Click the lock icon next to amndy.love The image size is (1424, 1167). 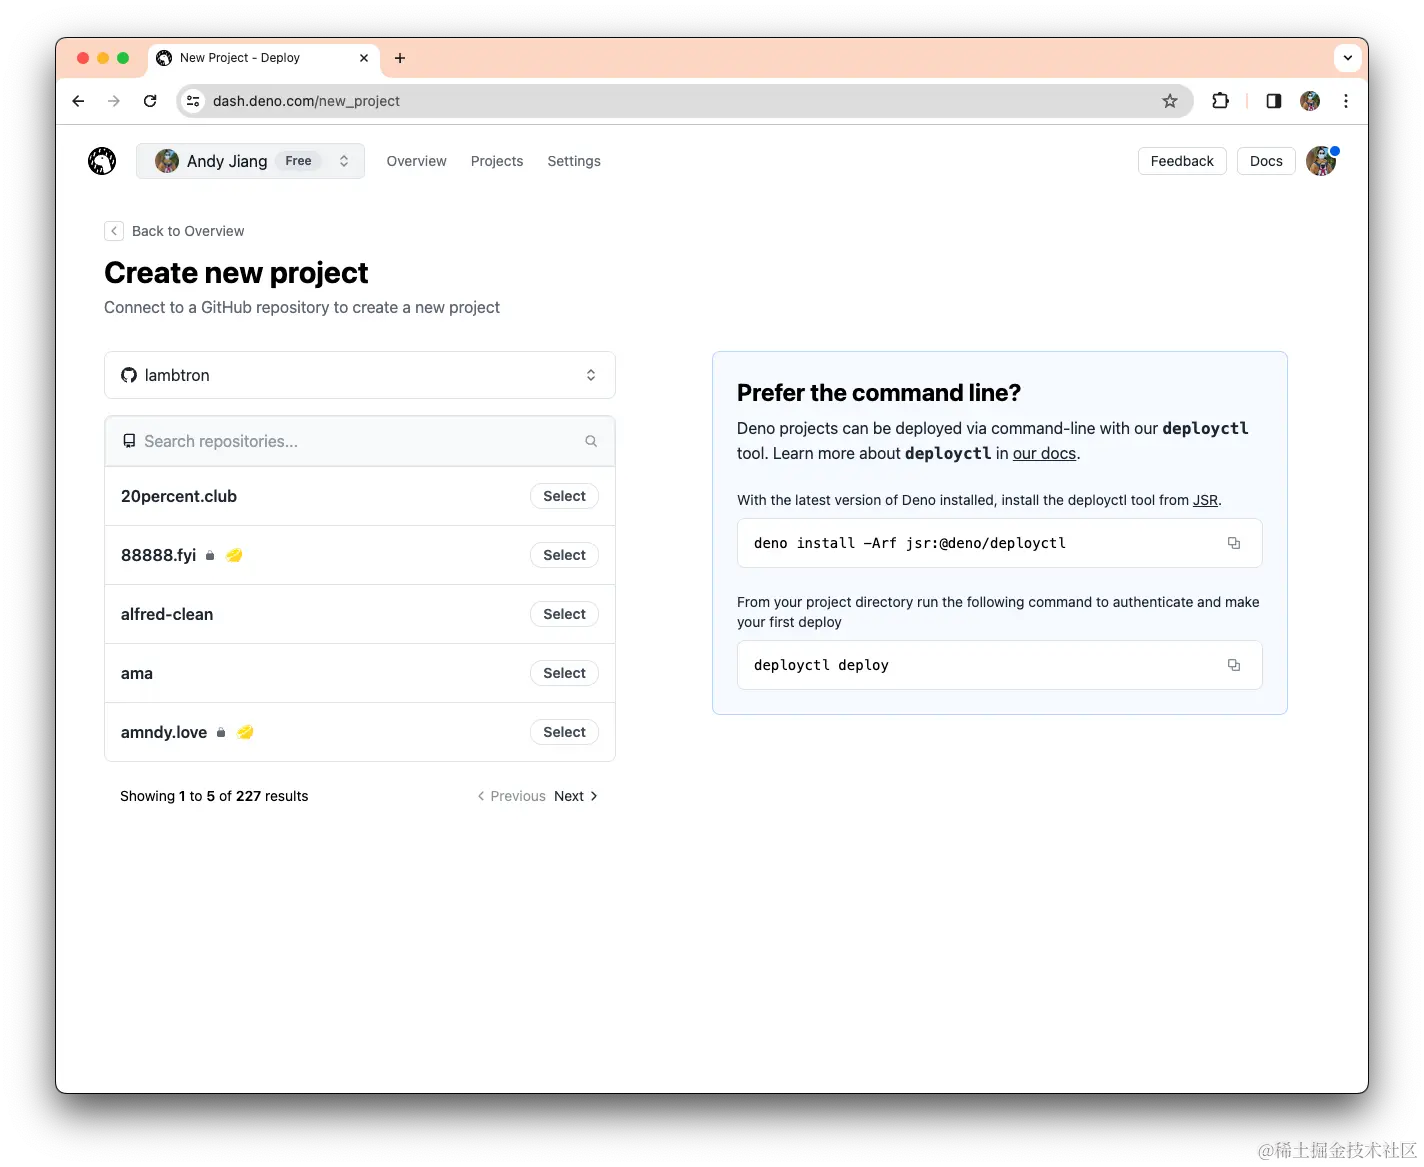(221, 733)
